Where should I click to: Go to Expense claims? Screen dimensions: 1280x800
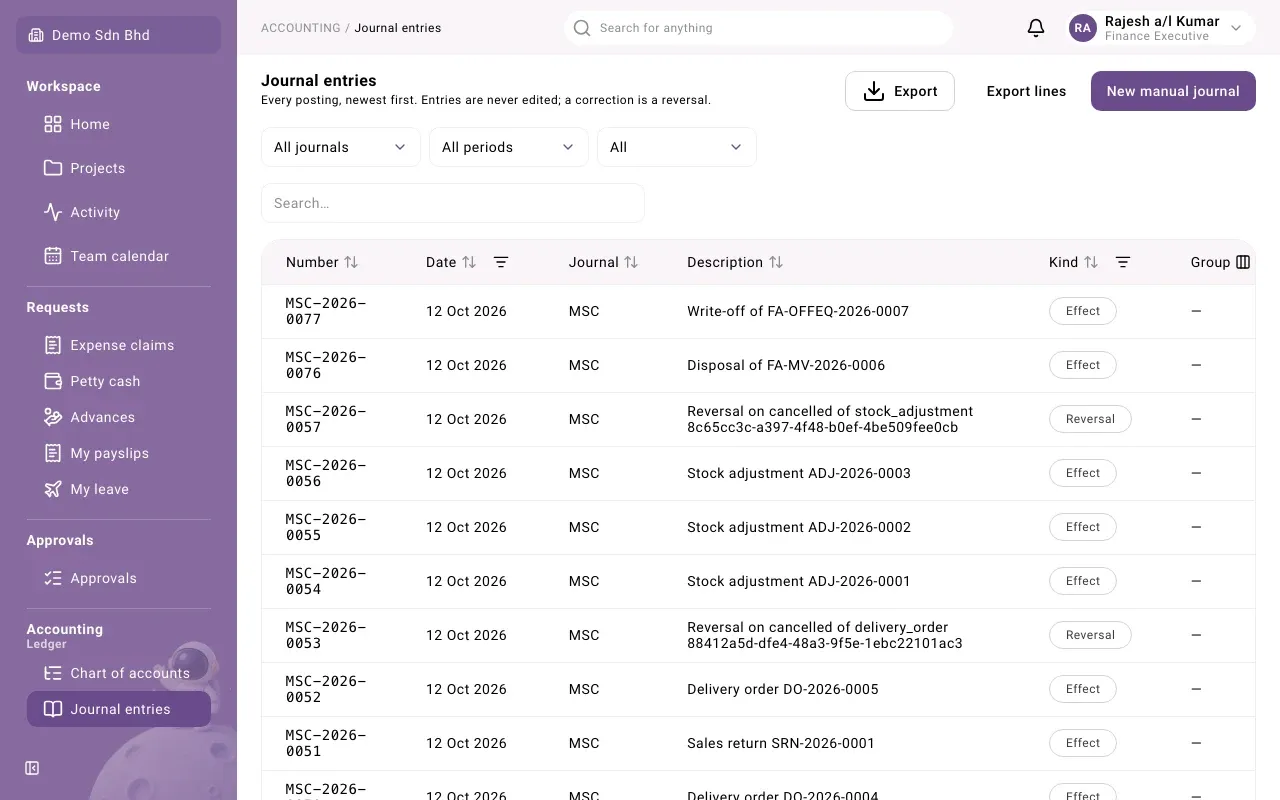click(x=119, y=345)
